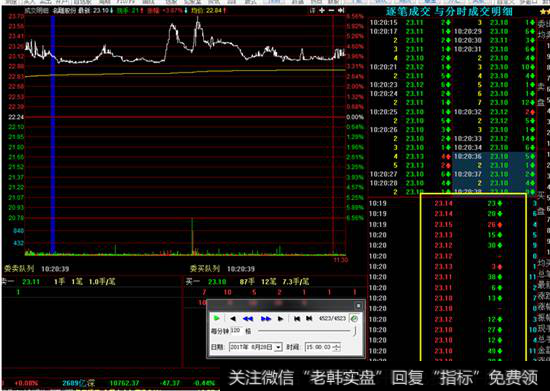Click the 详 detail icon above chart
The width and height of the screenshot is (550, 391).
click(x=313, y=11)
